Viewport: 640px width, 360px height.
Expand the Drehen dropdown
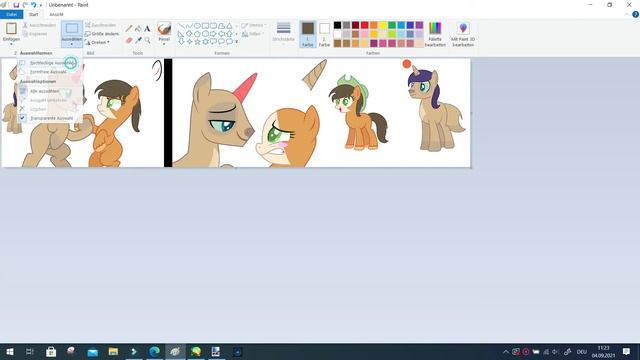(109, 42)
